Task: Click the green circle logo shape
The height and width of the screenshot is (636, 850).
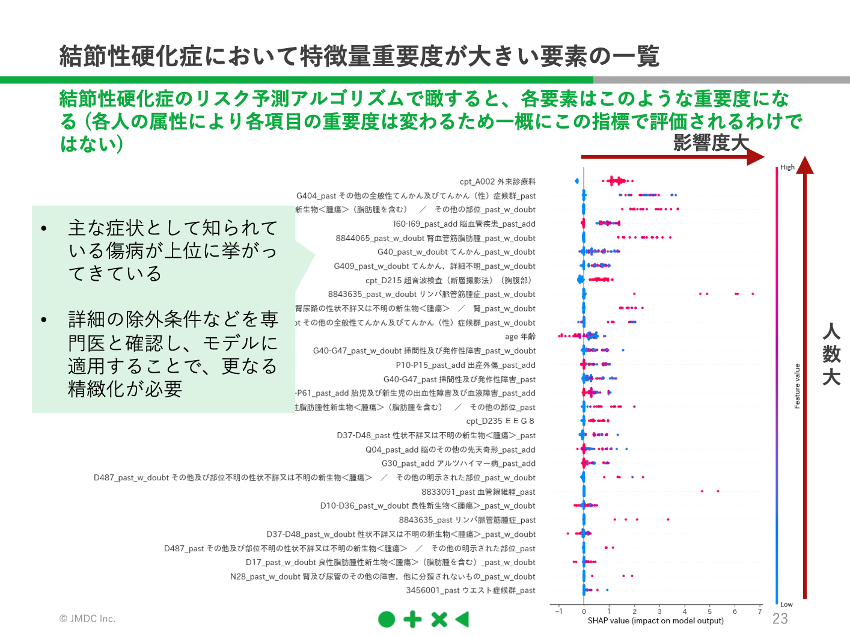Action: (387, 619)
